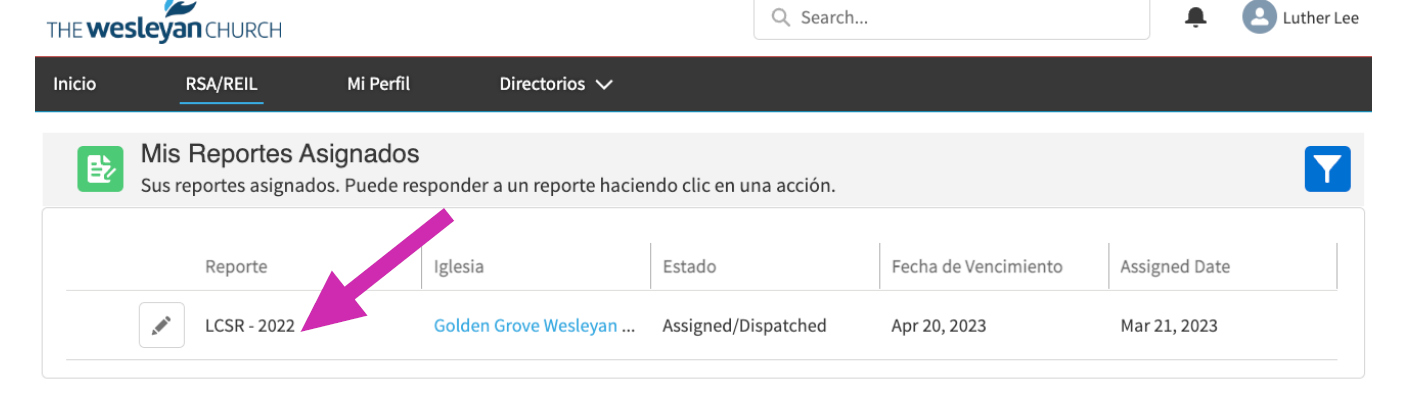Click the Luther Lee profile name
This screenshot has height=407, width=1415.
pyautogui.click(x=1320, y=18)
